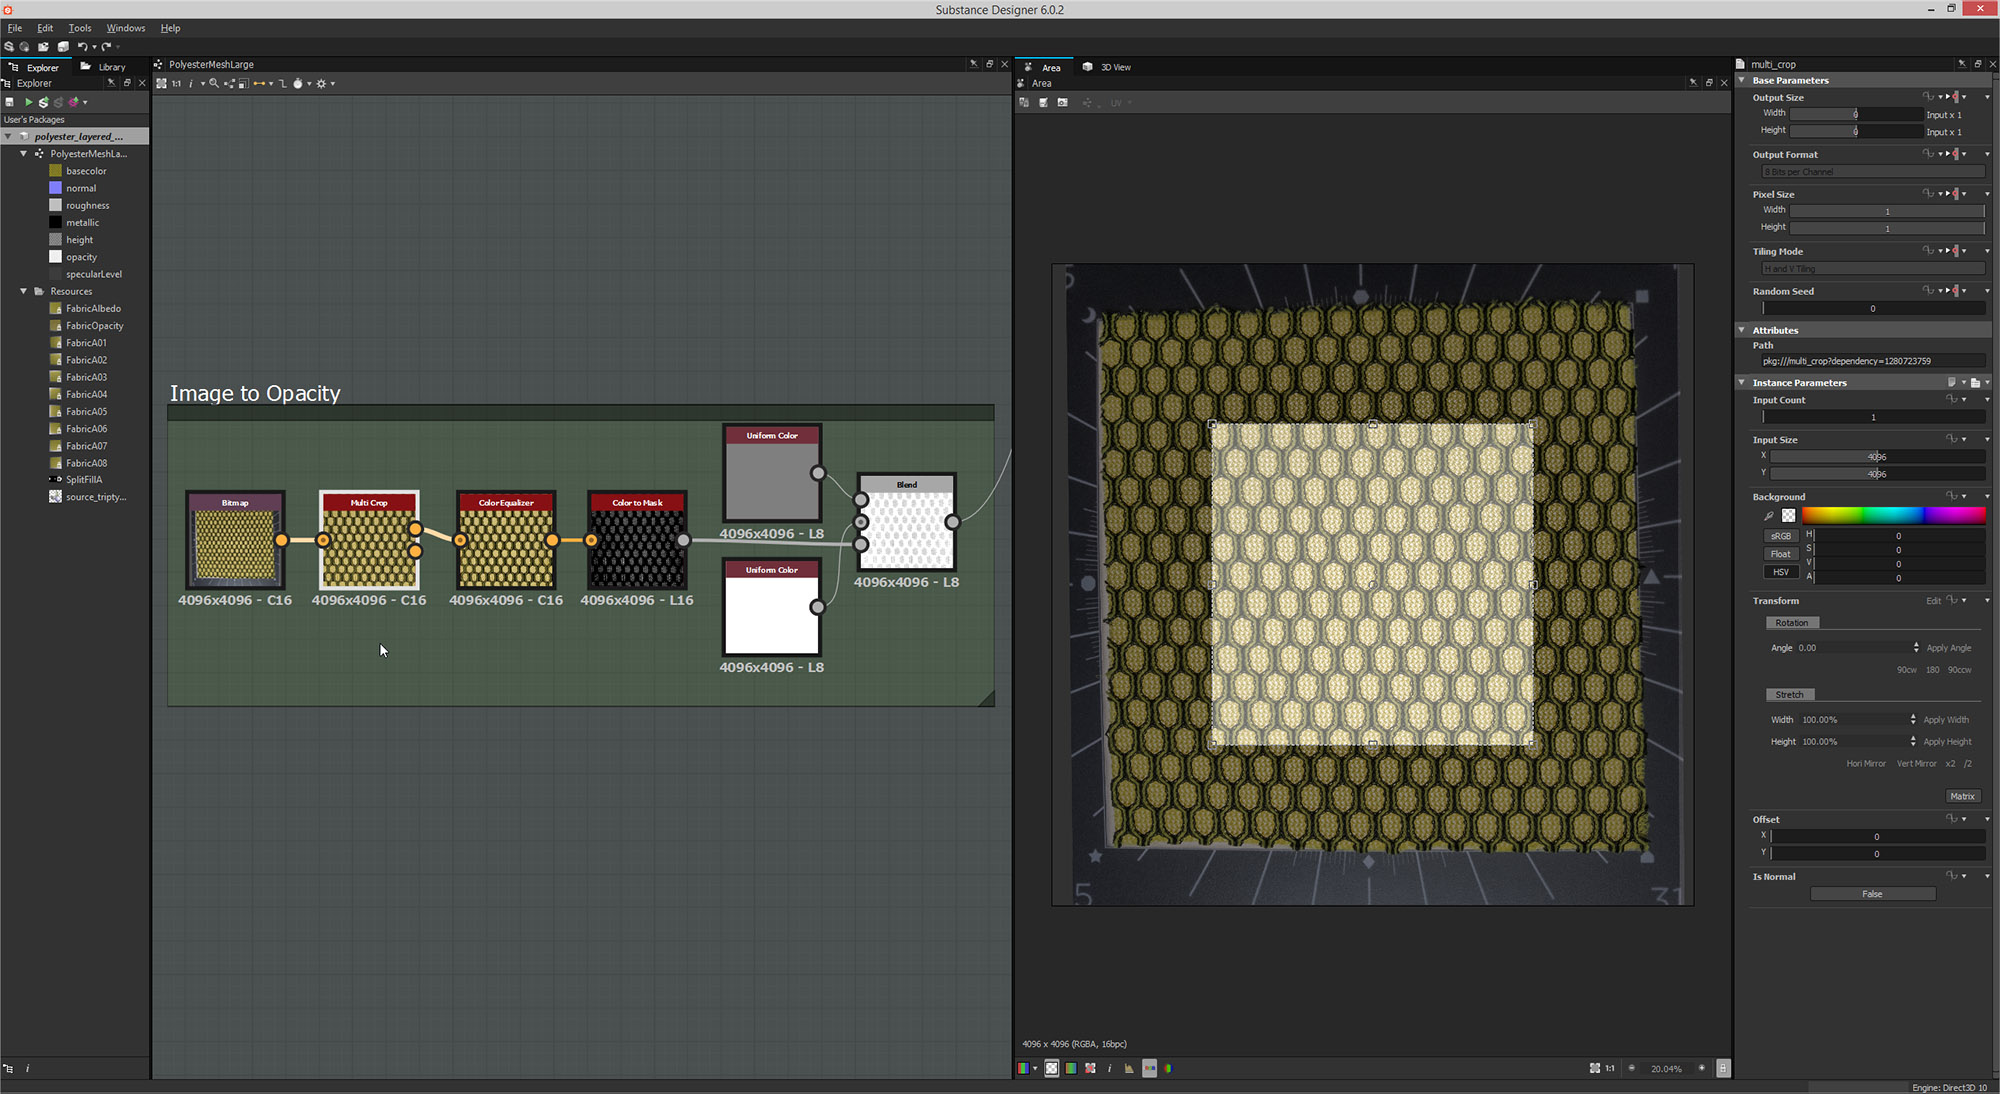2000x1094 pixels.
Task: Open the graph settings gear icon
Action: [x=322, y=84]
